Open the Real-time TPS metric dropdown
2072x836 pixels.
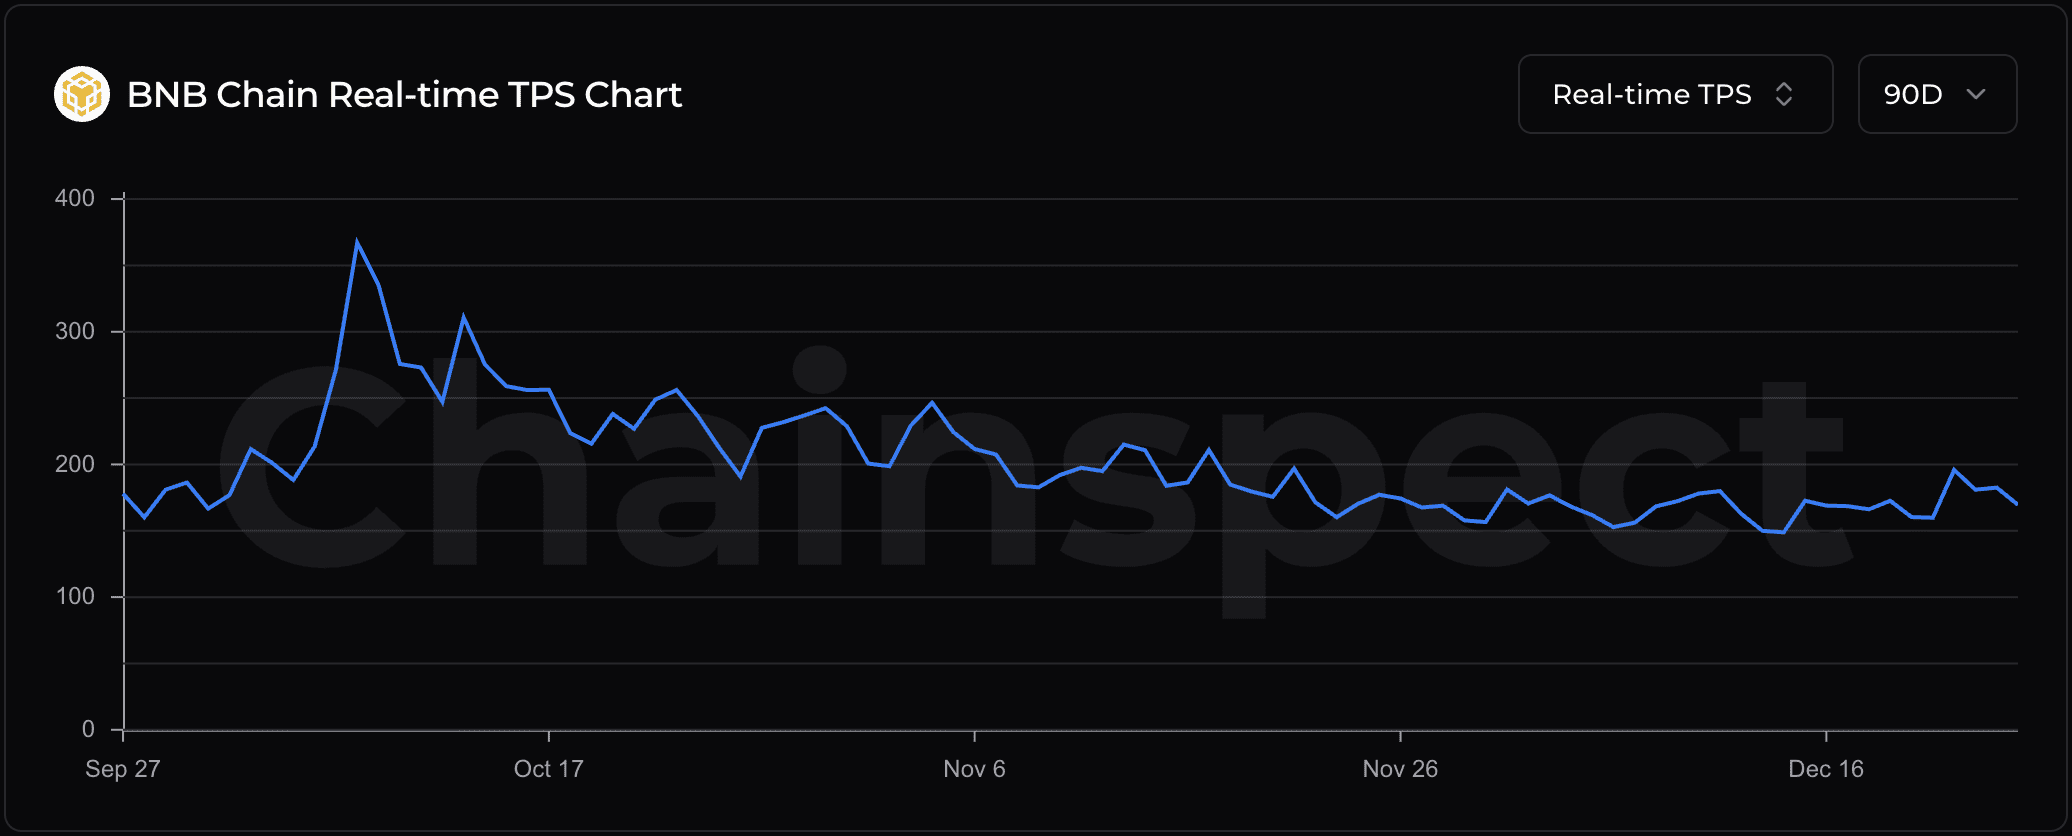click(1674, 94)
